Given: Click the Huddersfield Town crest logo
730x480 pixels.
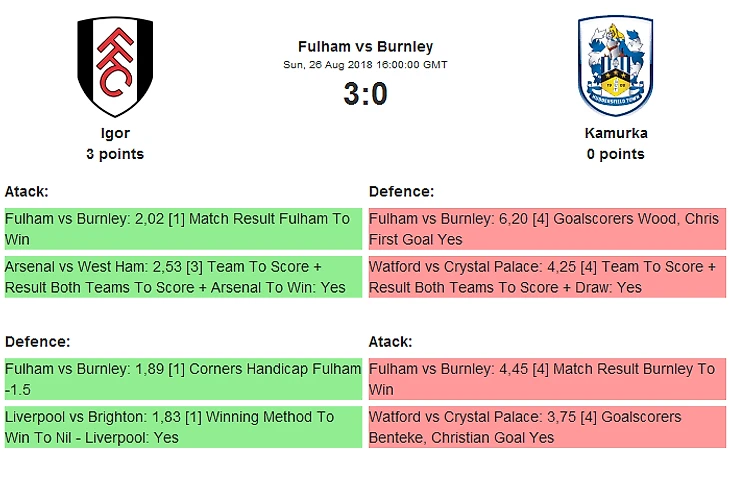Looking at the screenshot, I should [x=615, y=67].
